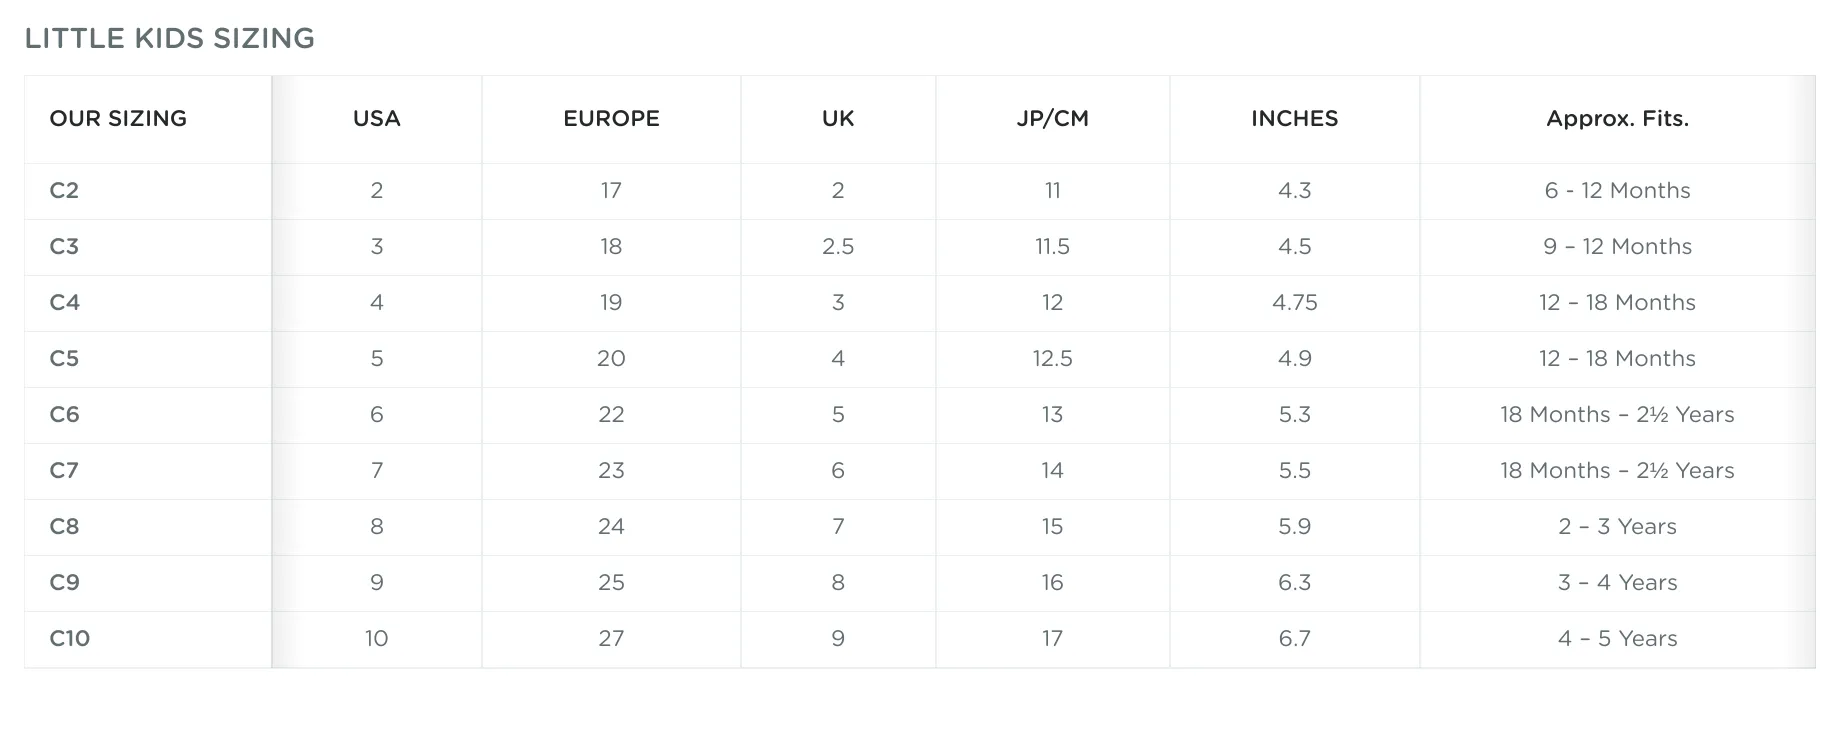Select the UK column header
This screenshot has width=1829, height=731.
pos(838,118)
